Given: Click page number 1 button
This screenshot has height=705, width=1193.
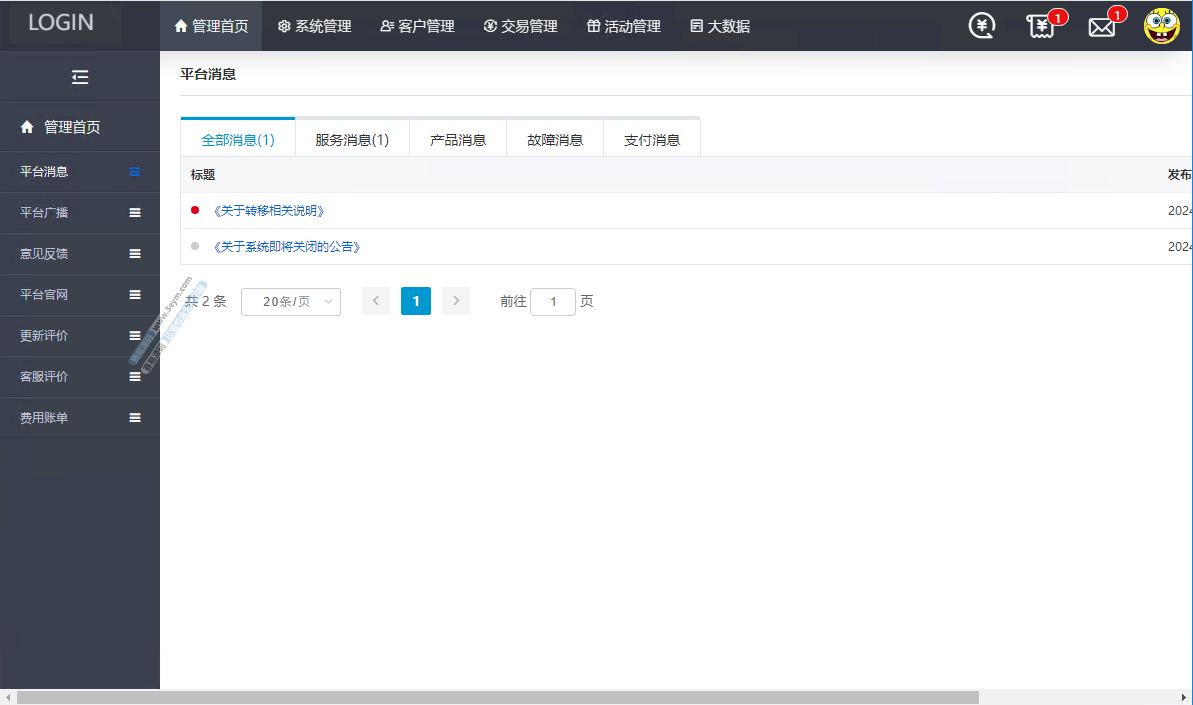Looking at the screenshot, I should click(416, 301).
